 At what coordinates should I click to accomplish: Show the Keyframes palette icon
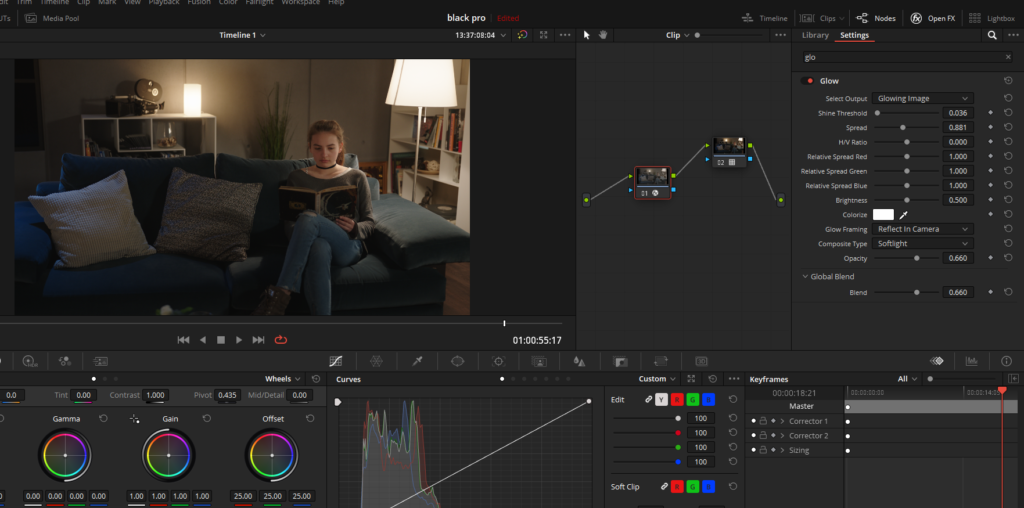[x=937, y=360]
